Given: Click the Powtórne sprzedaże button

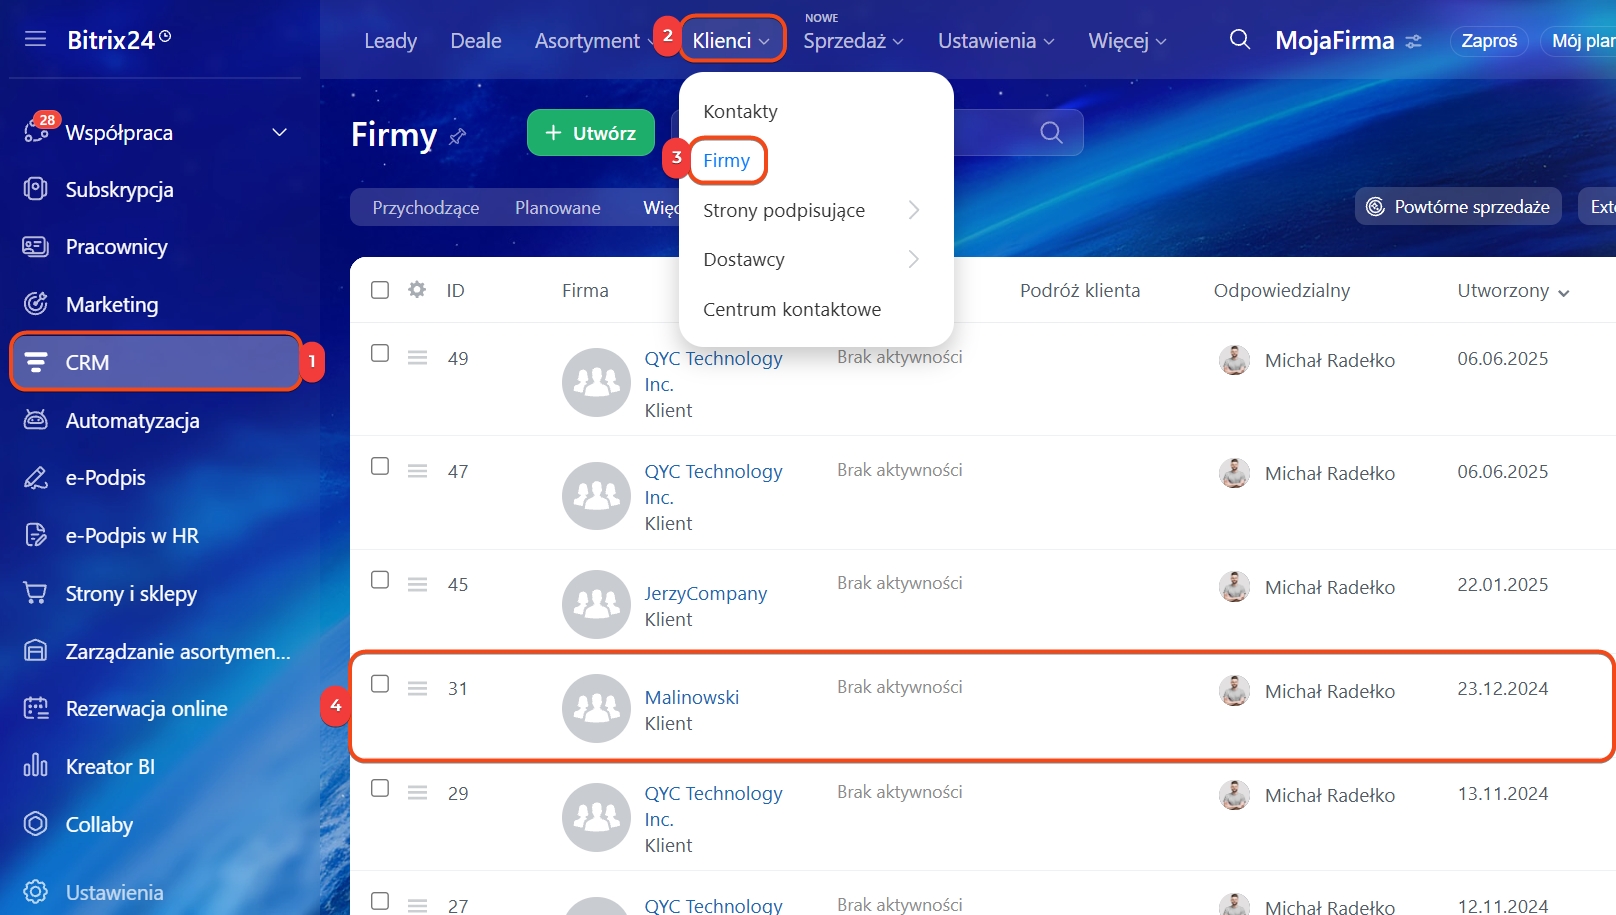Looking at the screenshot, I should (x=1458, y=207).
